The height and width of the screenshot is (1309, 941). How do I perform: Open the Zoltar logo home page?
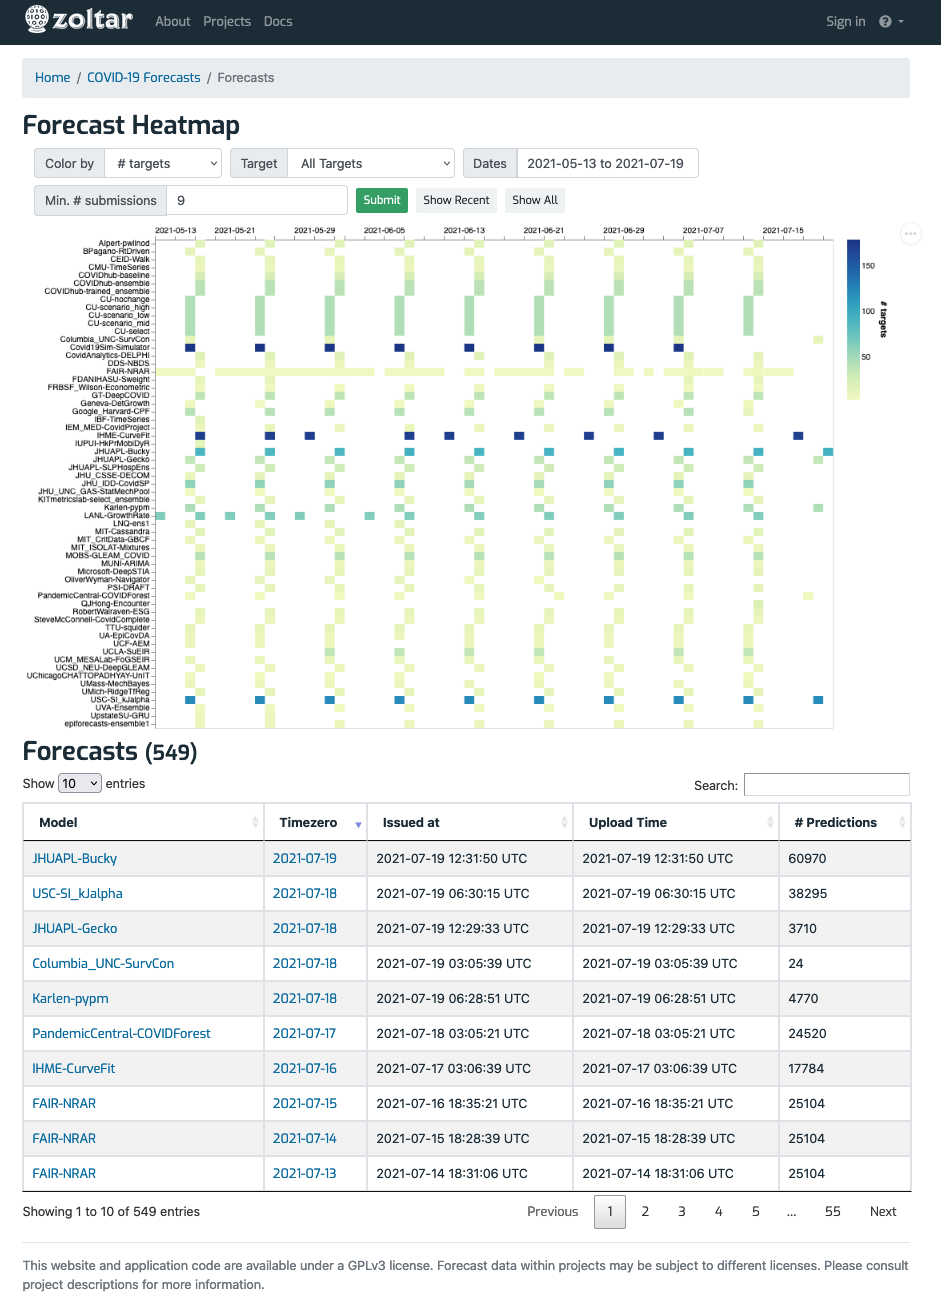pos(79,19)
